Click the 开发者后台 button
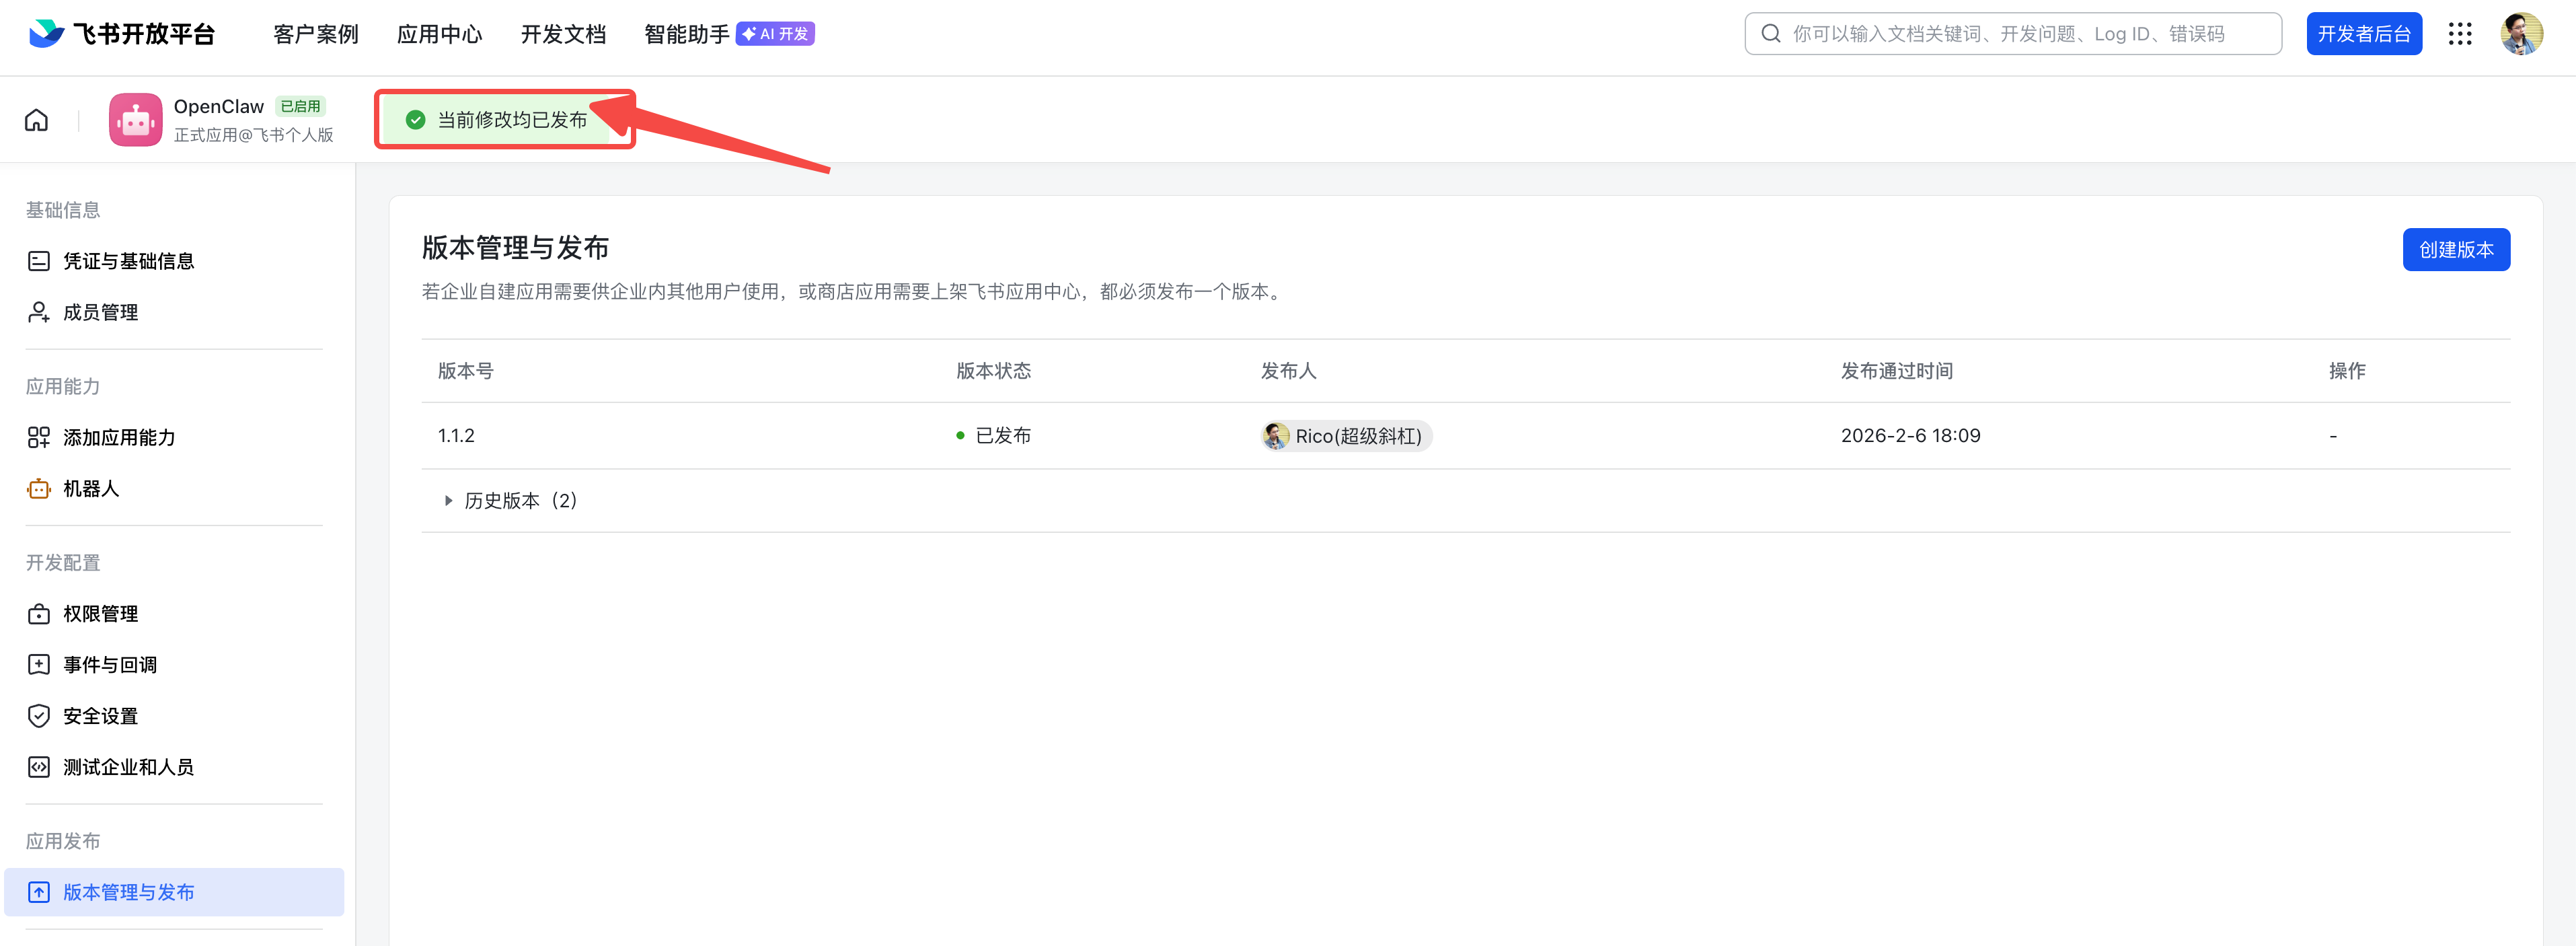The image size is (2576, 946). [2363, 34]
